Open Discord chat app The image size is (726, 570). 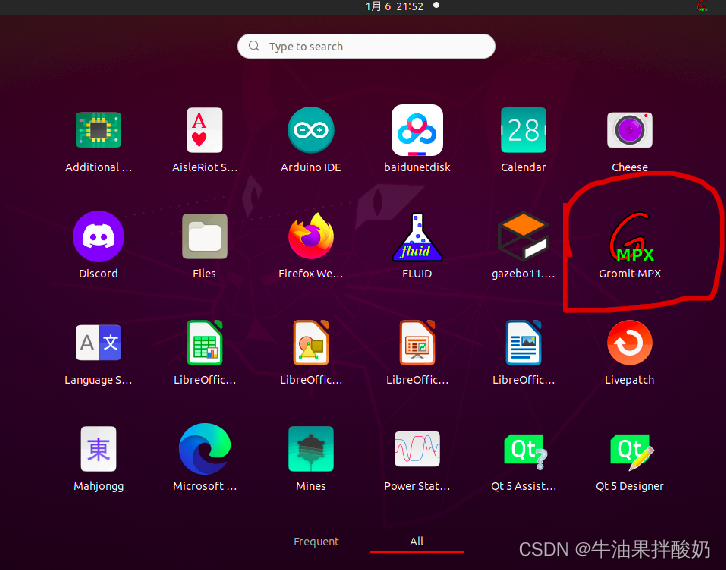tap(98, 237)
